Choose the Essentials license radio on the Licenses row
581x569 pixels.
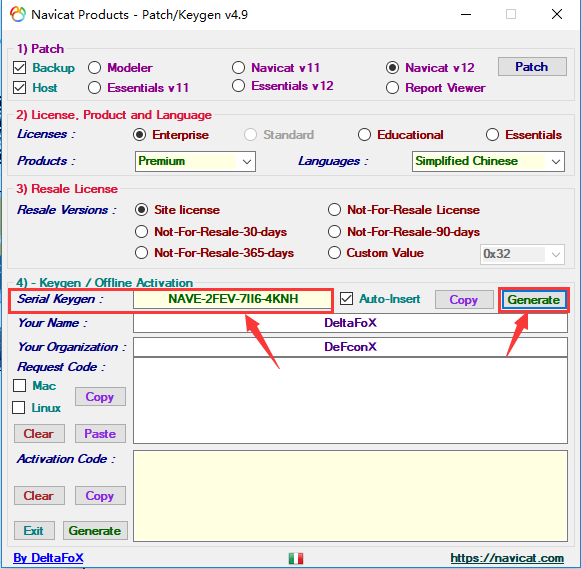(x=492, y=135)
